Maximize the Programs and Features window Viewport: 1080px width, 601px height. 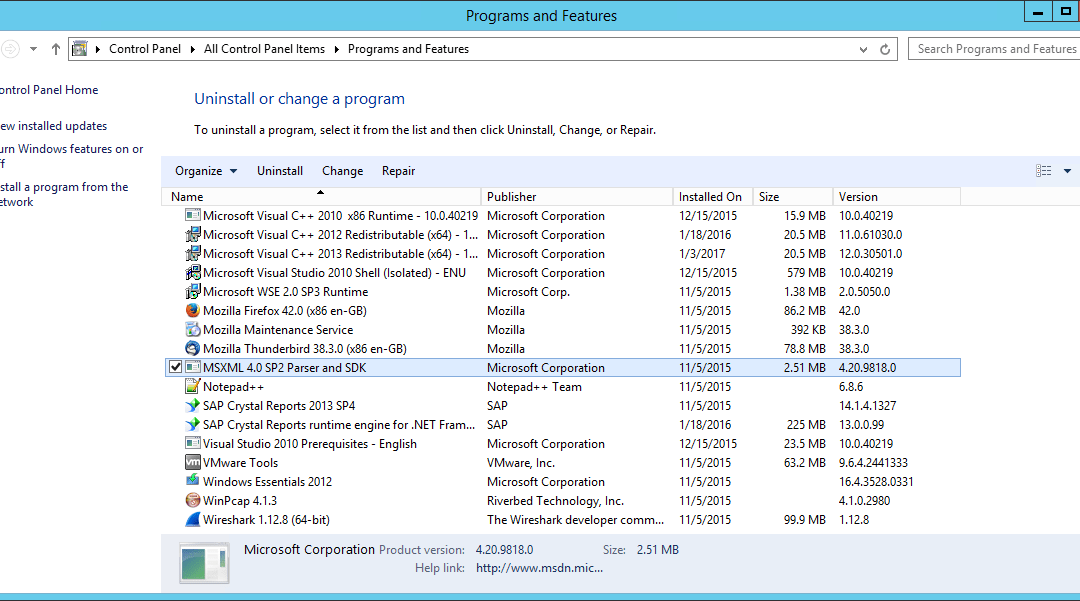pyautogui.click(x=1066, y=11)
